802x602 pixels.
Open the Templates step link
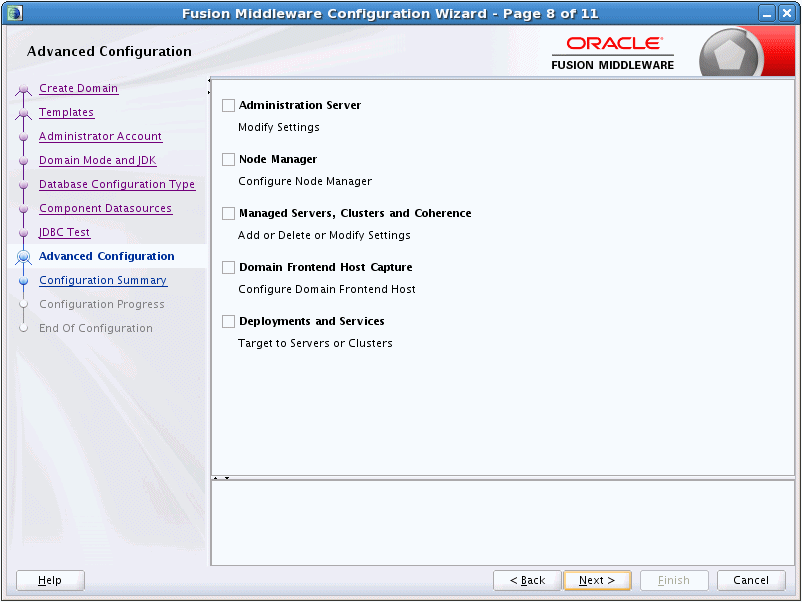[x=66, y=113]
